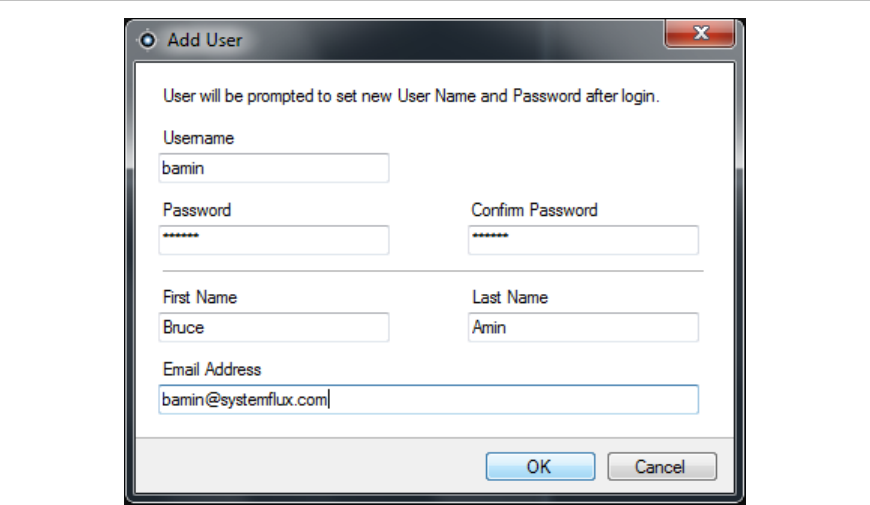
Task: Click the Last Name field with Amin
Action: click(x=583, y=327)
